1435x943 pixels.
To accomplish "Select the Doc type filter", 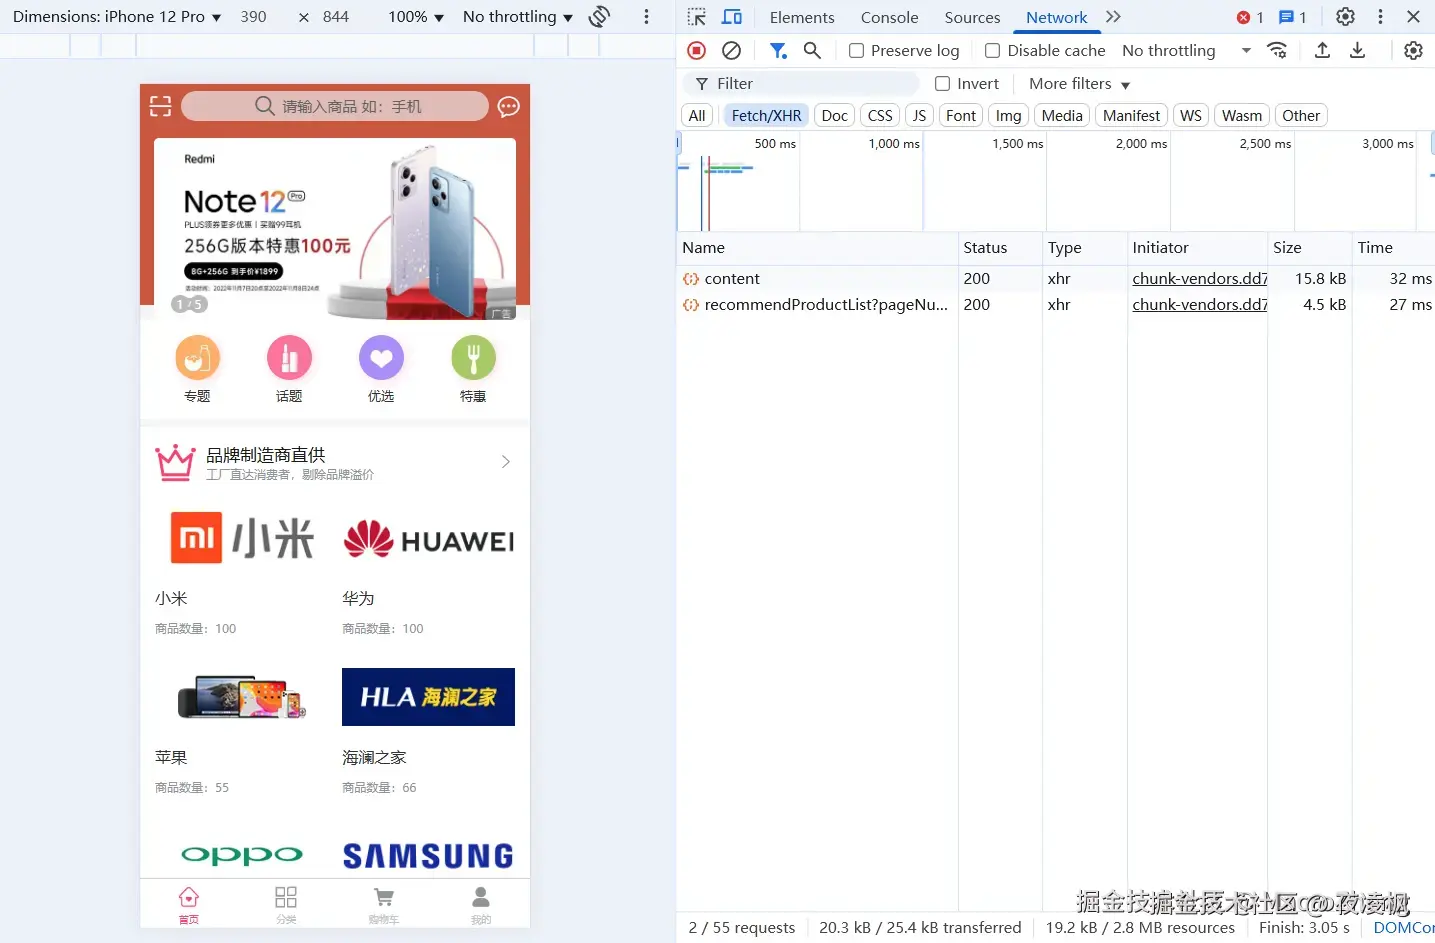I will 835,116.
